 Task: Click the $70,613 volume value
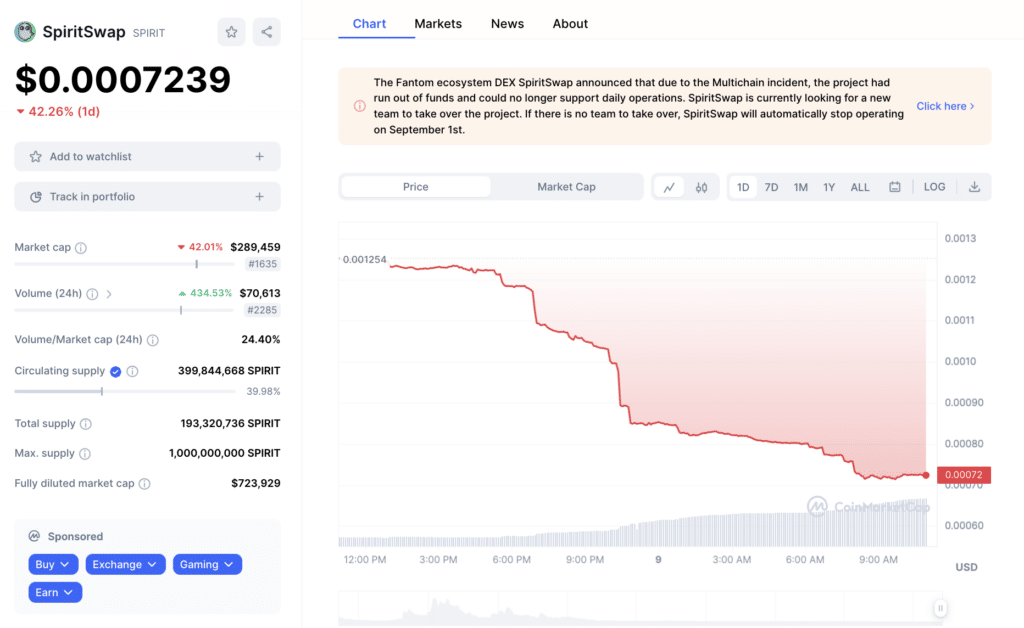click(260, 294)
